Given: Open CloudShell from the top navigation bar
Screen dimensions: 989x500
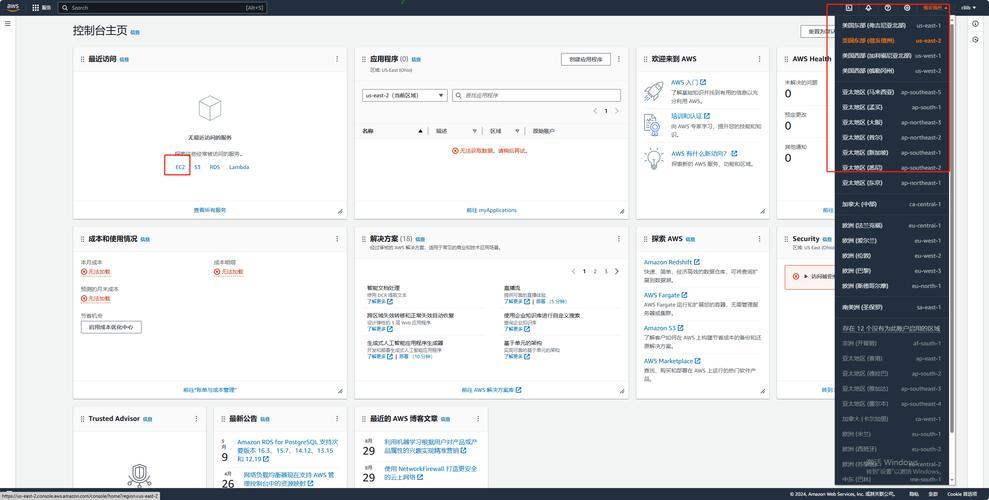Looking at the screenshot, I should [x=849, y=7].
